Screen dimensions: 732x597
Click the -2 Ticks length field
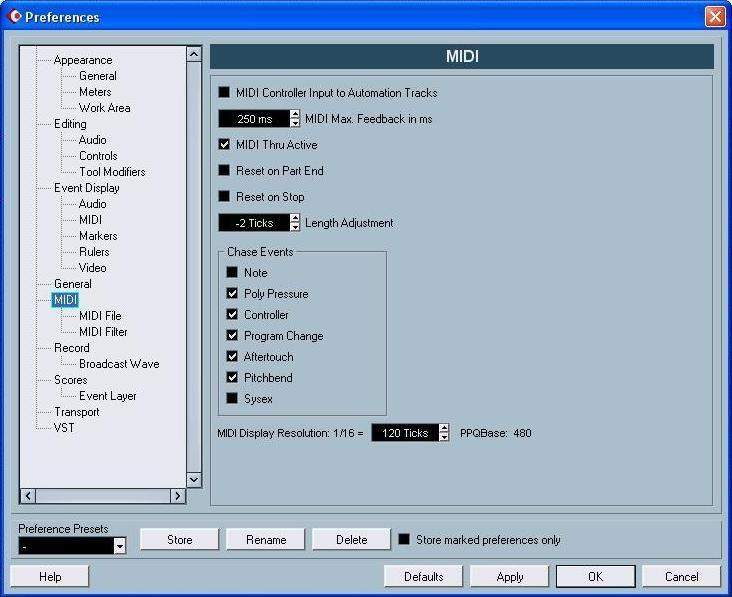click(x=254, y=223)
